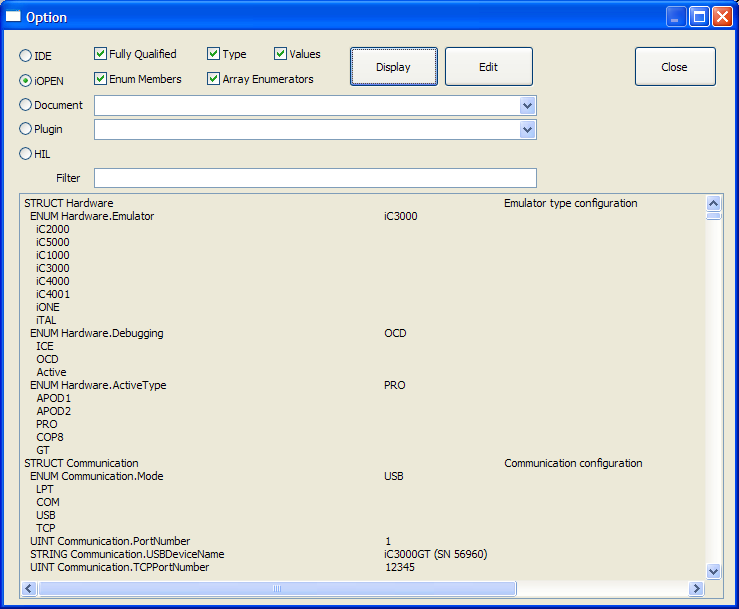Select the iC5000 enum member
This screenshot has width=739, height=609.
click(53, 242)
